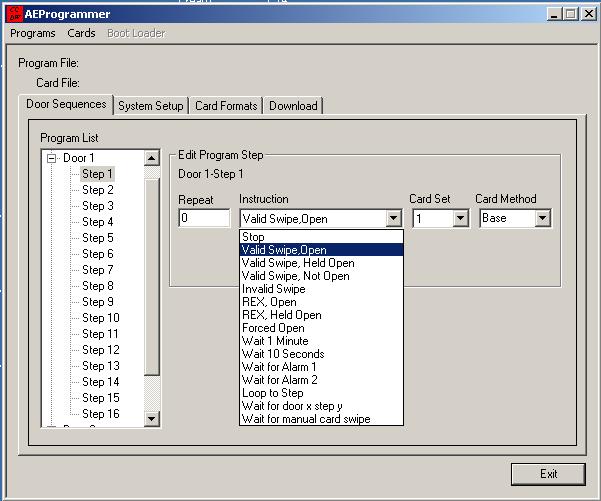Choose Stop from the instruction list
Screen dimensions: 601x501
pyautogui.click(x=321, y=237)
